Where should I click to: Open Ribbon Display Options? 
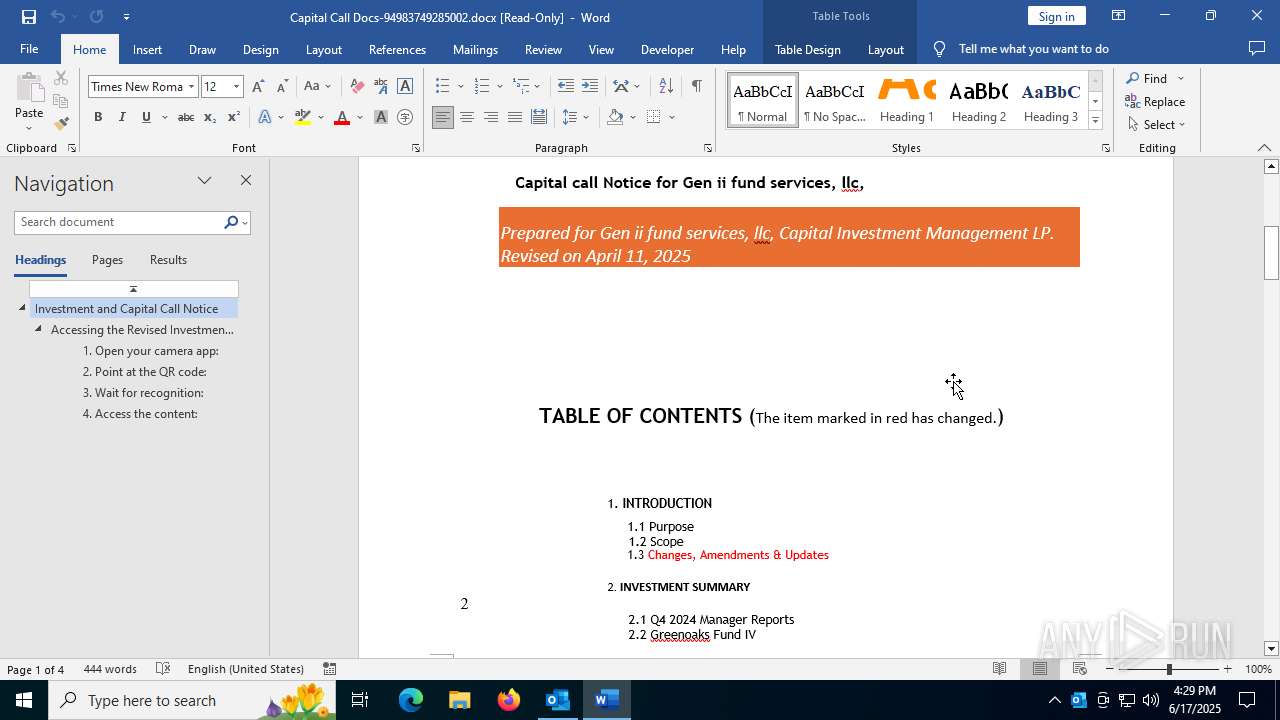(x=1118, y=16)
